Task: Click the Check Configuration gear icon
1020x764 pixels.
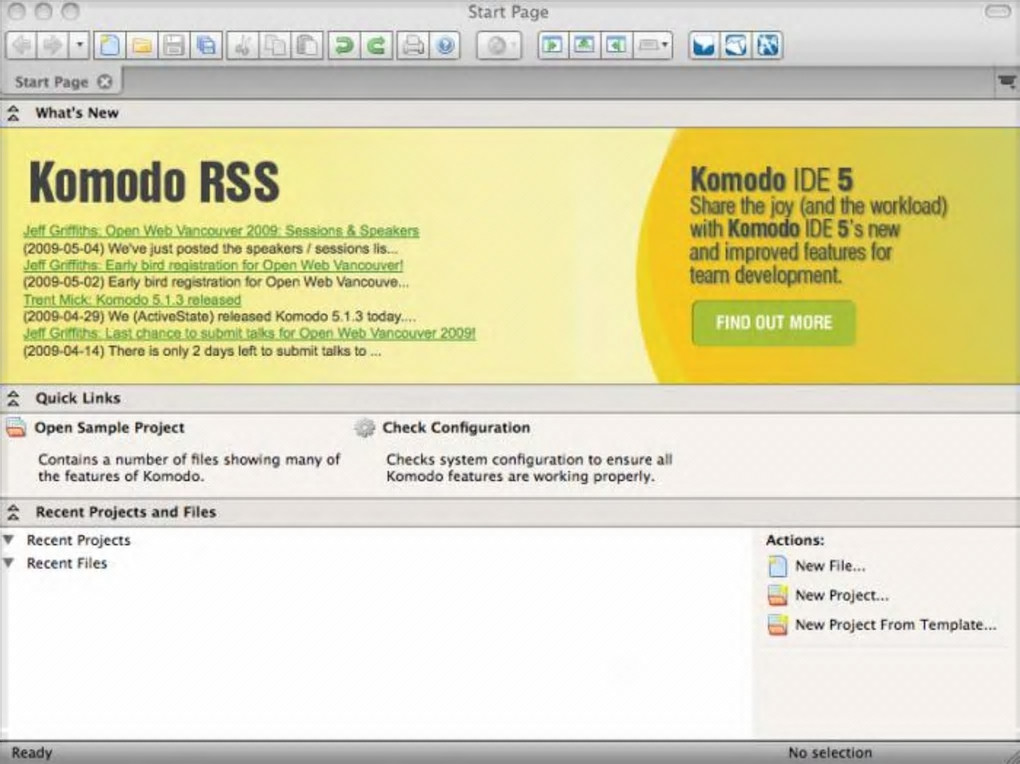Action: (364, 428)
